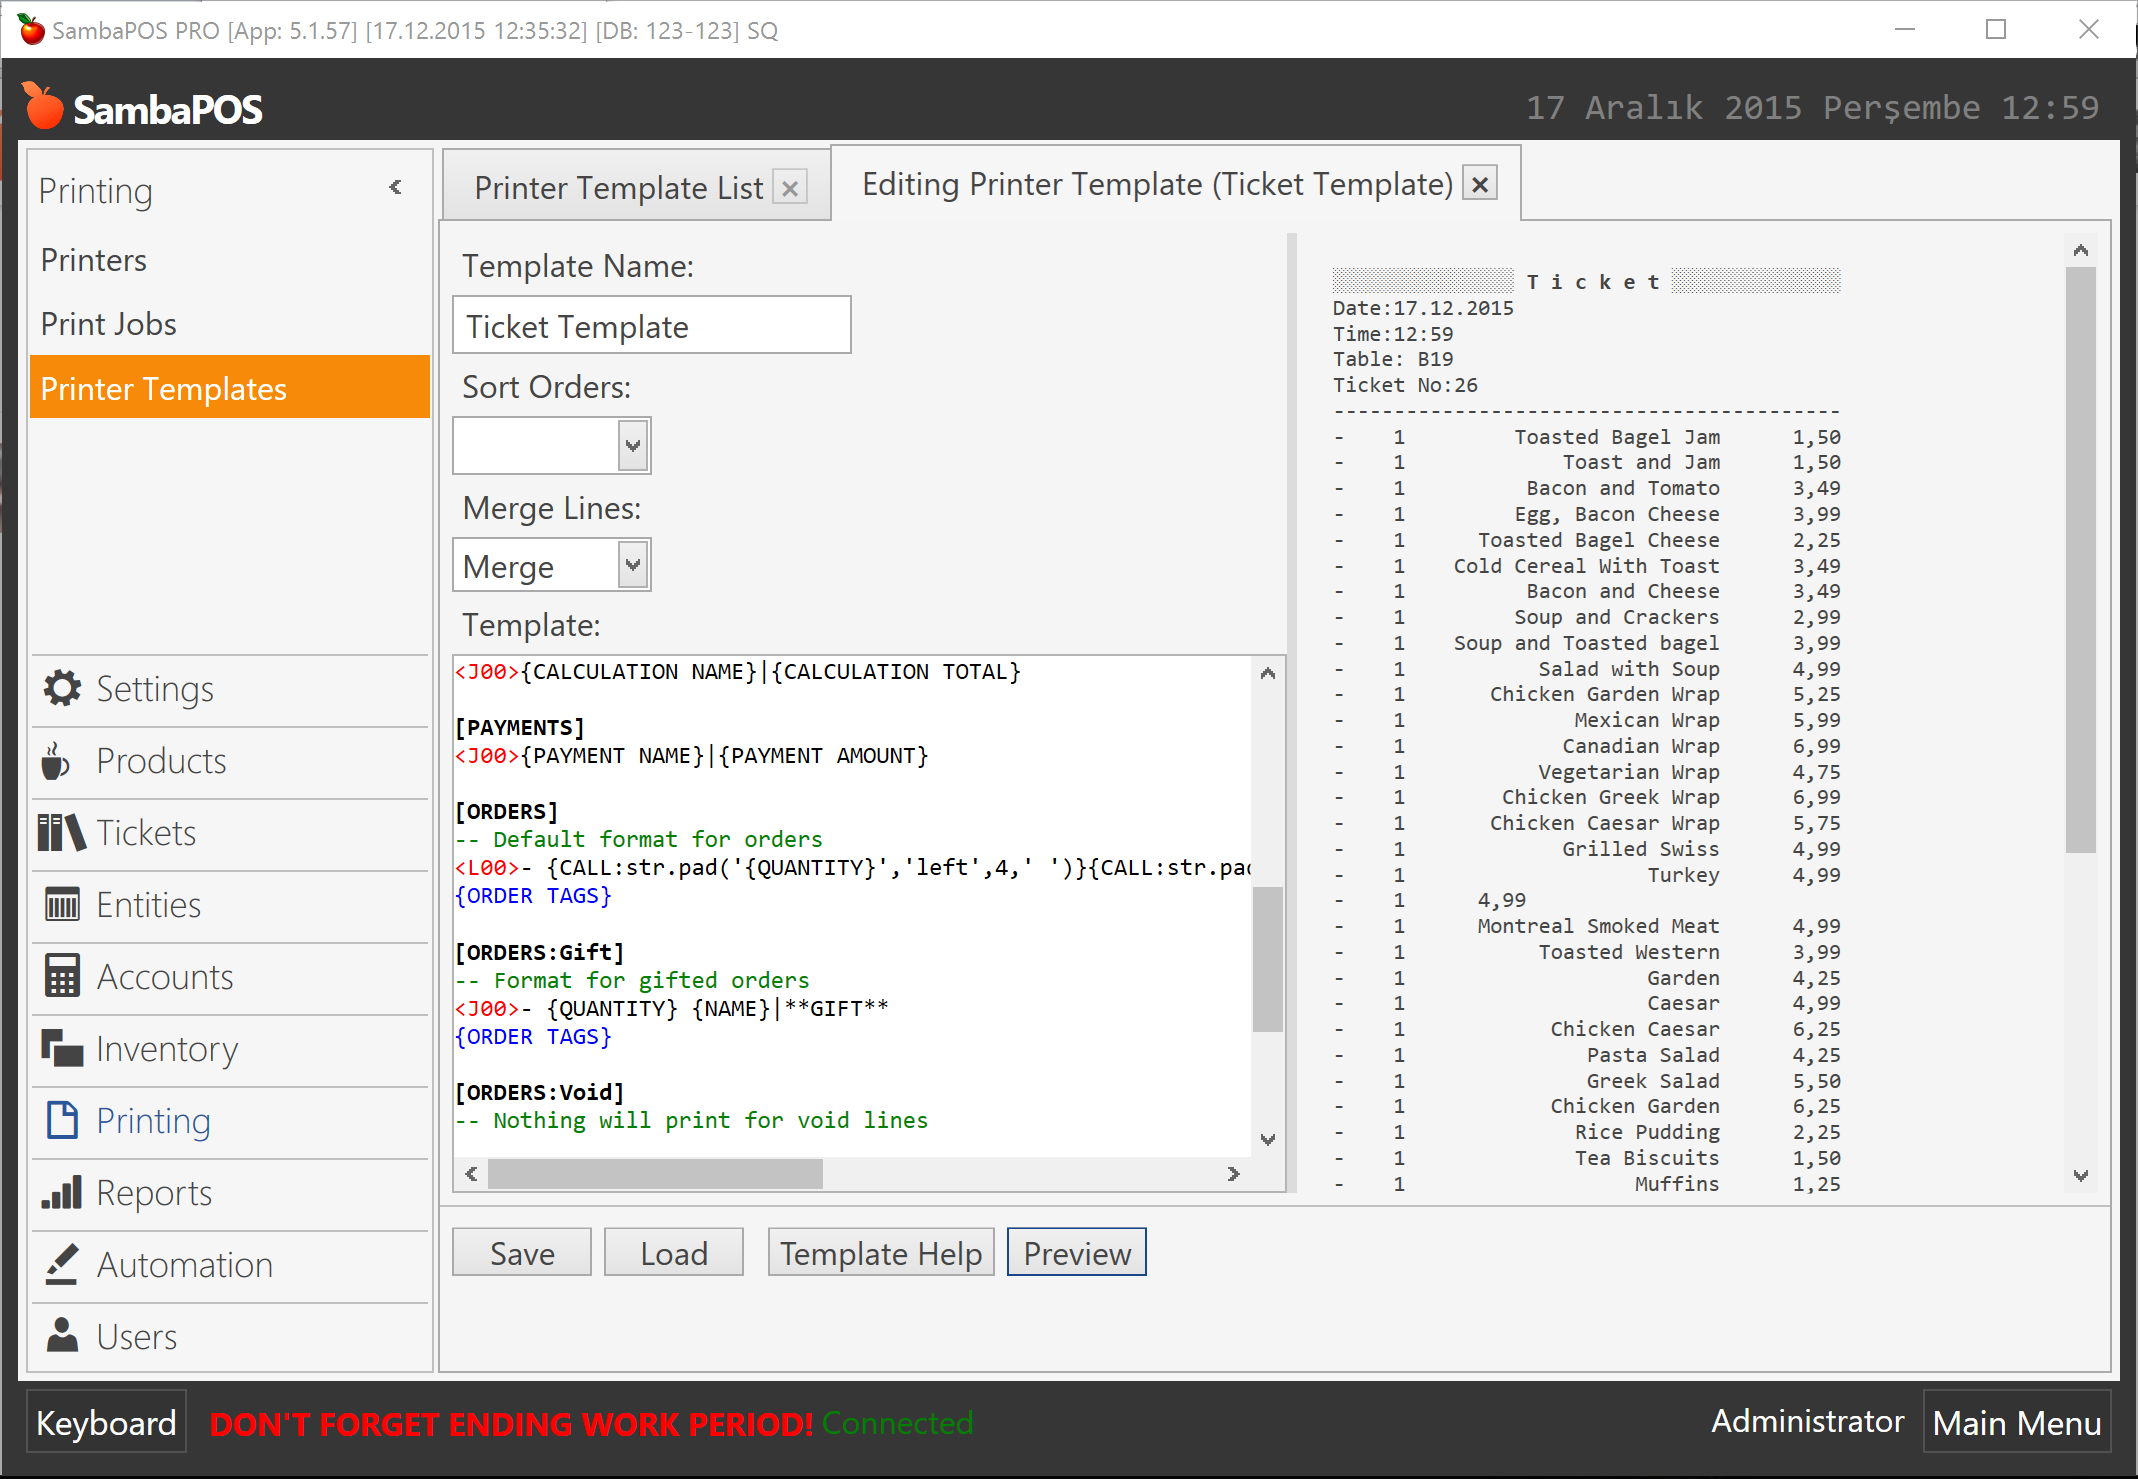Open the Settings gear icon
Screen dimensions: 2138x1479
(62, 688)
